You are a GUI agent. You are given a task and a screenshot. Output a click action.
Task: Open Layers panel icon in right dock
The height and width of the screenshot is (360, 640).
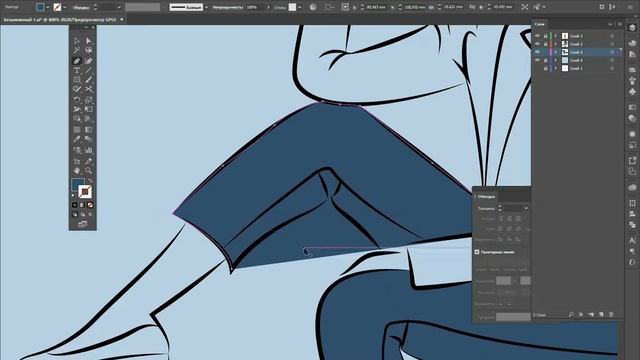[632, 27]
